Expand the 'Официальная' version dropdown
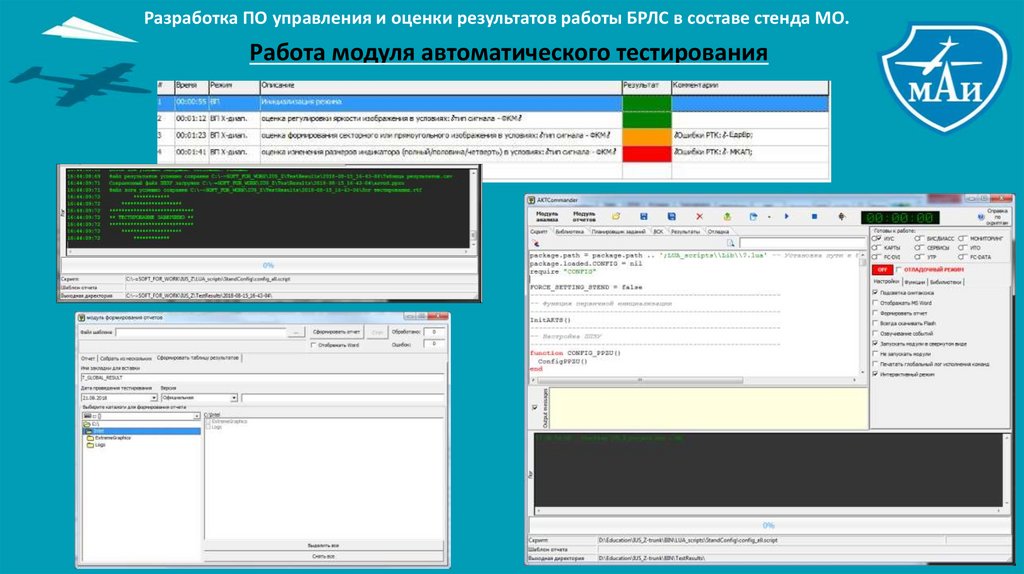The image size is (1024, 574). 233,397
